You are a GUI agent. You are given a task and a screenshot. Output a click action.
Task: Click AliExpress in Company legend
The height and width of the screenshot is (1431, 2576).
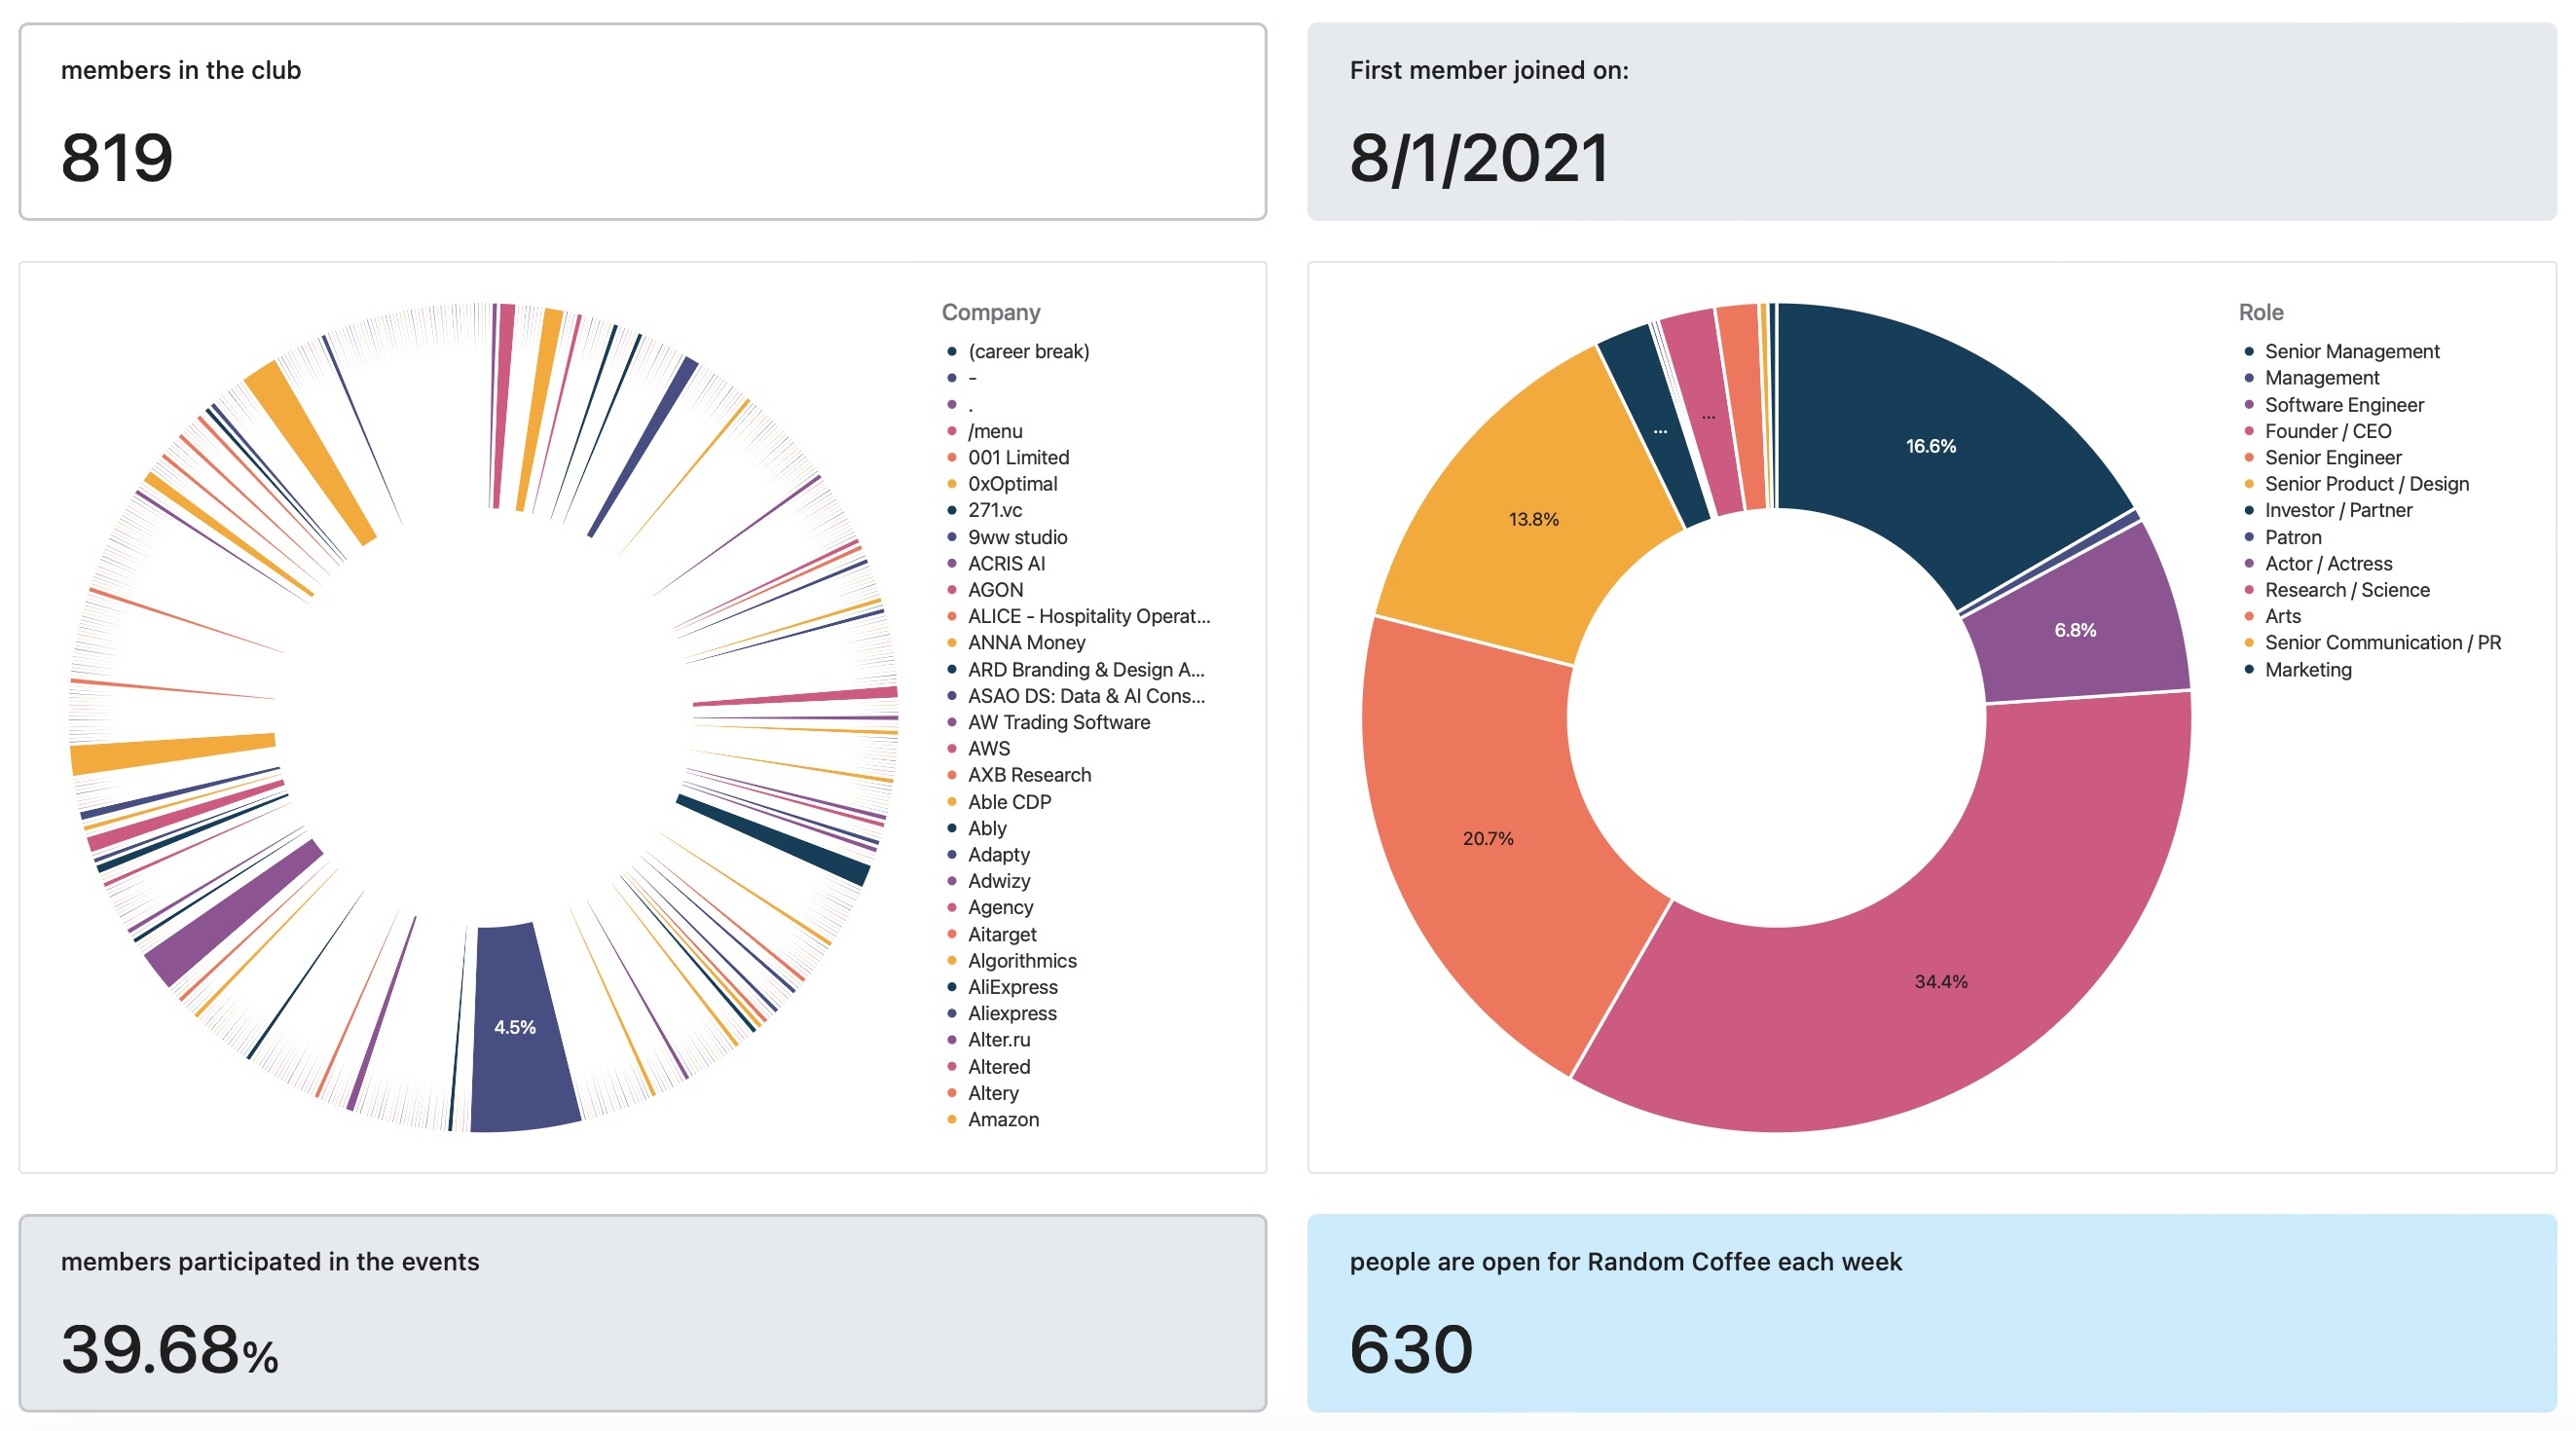point(1001,987)
